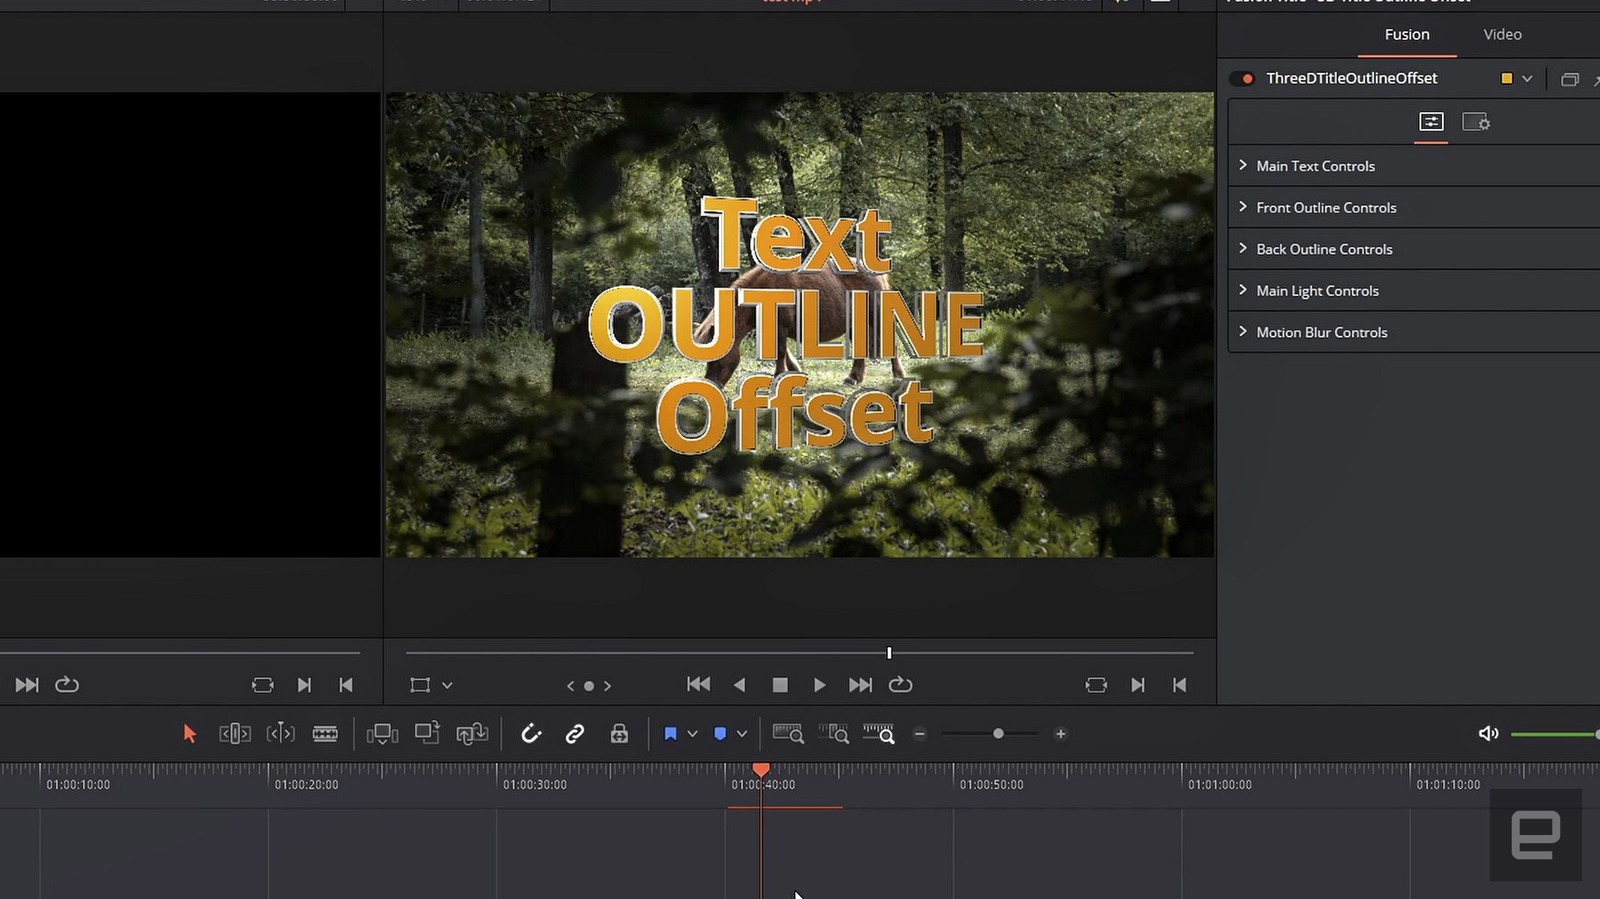Activate the Trim Edit Mode tool
The image size is (1600, 899).
[234, 734]
